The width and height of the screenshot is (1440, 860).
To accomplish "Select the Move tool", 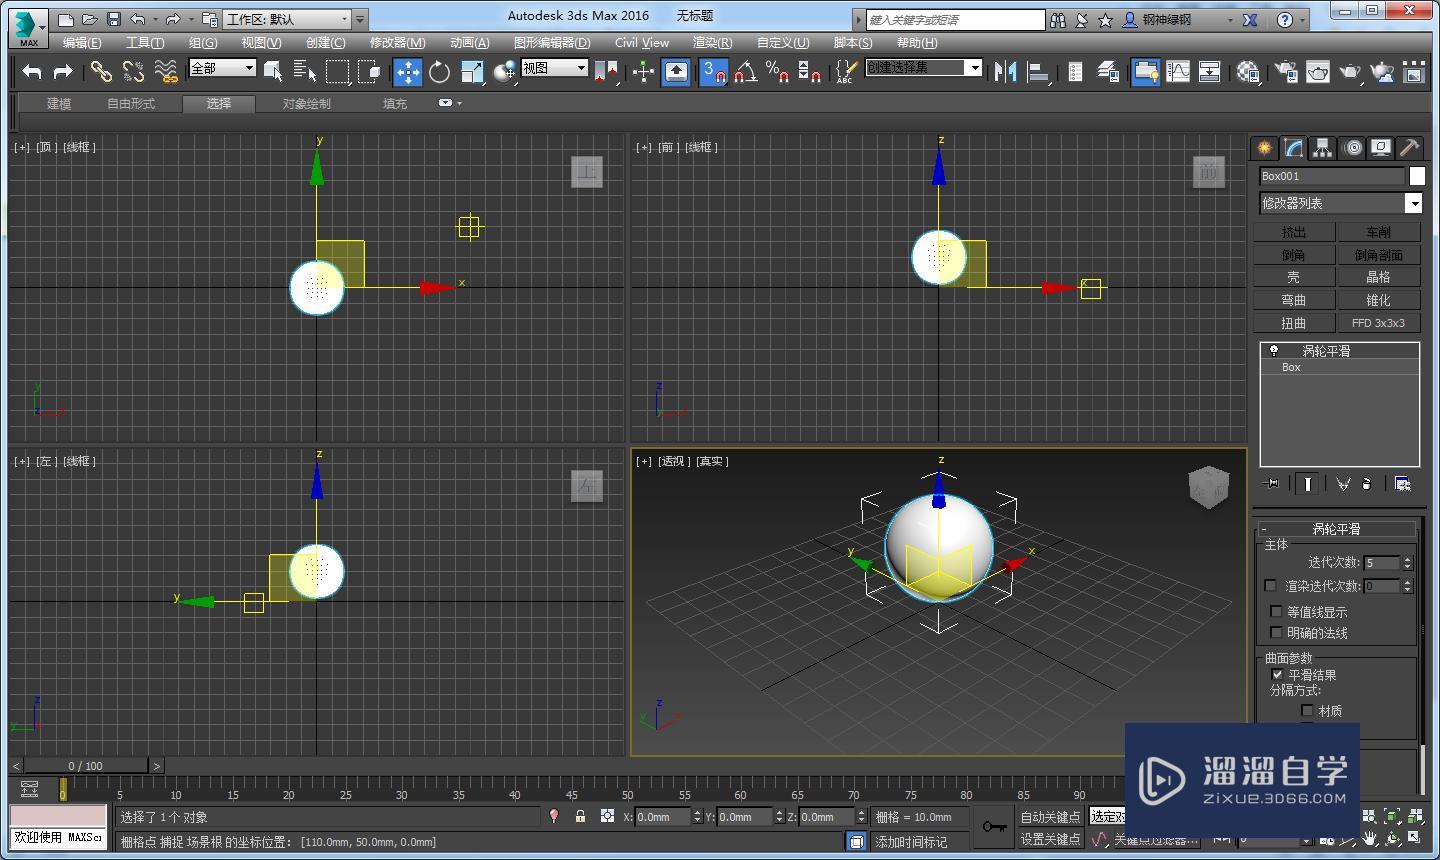I will coord(407,71).
